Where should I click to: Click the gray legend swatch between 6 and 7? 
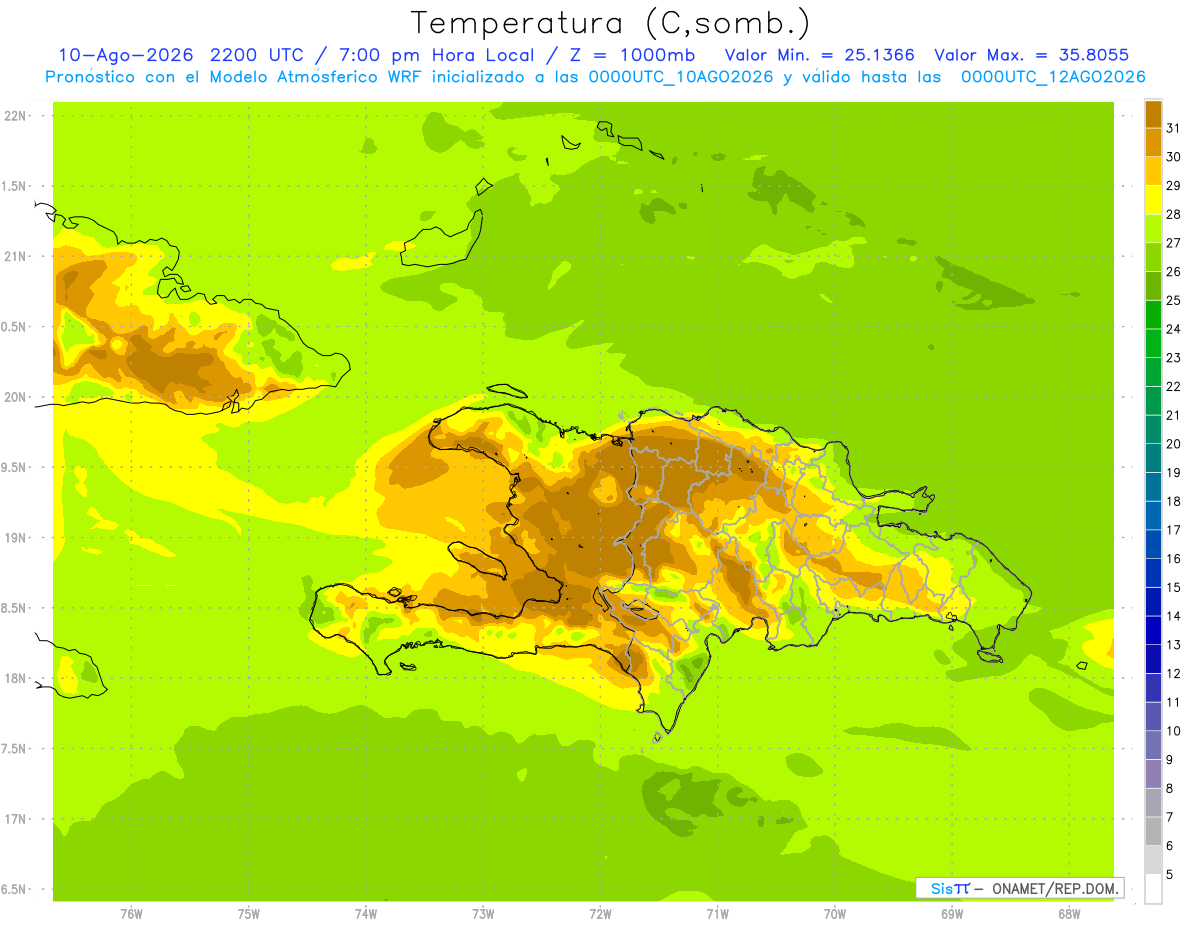[1153, 831]
